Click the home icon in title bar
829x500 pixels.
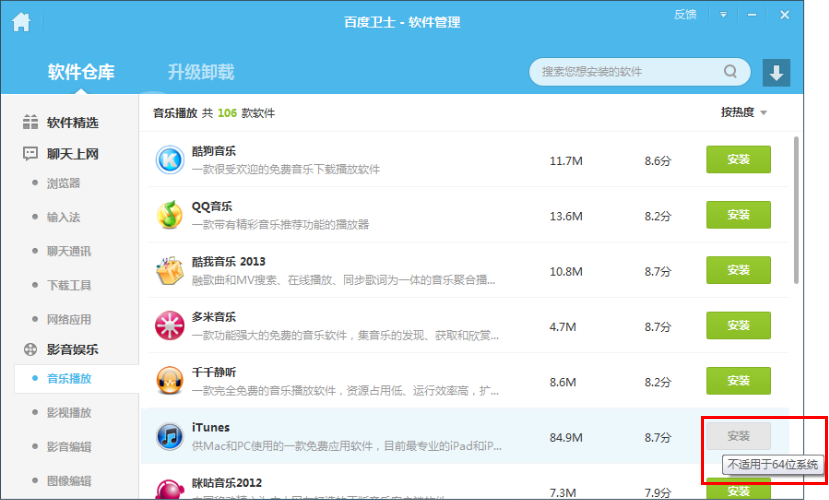click(21, 21)
